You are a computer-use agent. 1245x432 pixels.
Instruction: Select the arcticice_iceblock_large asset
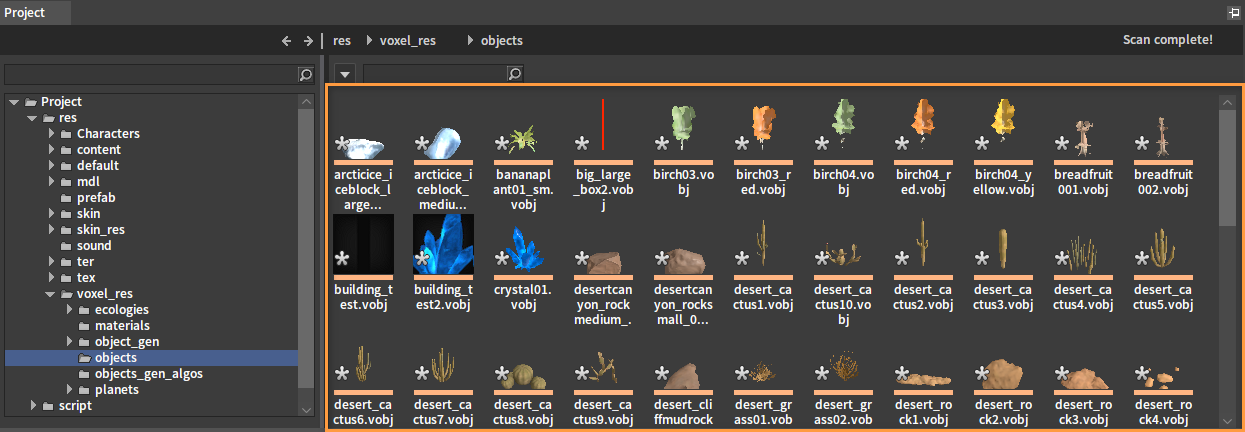pyautogui.click(x=363, y=148)
